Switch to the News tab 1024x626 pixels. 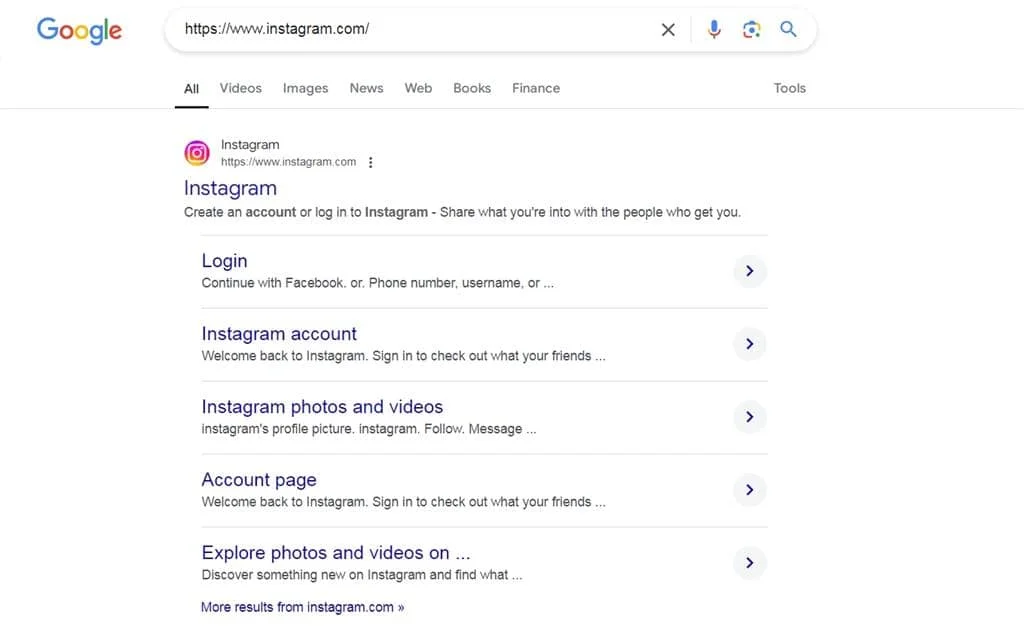point(366,88)
